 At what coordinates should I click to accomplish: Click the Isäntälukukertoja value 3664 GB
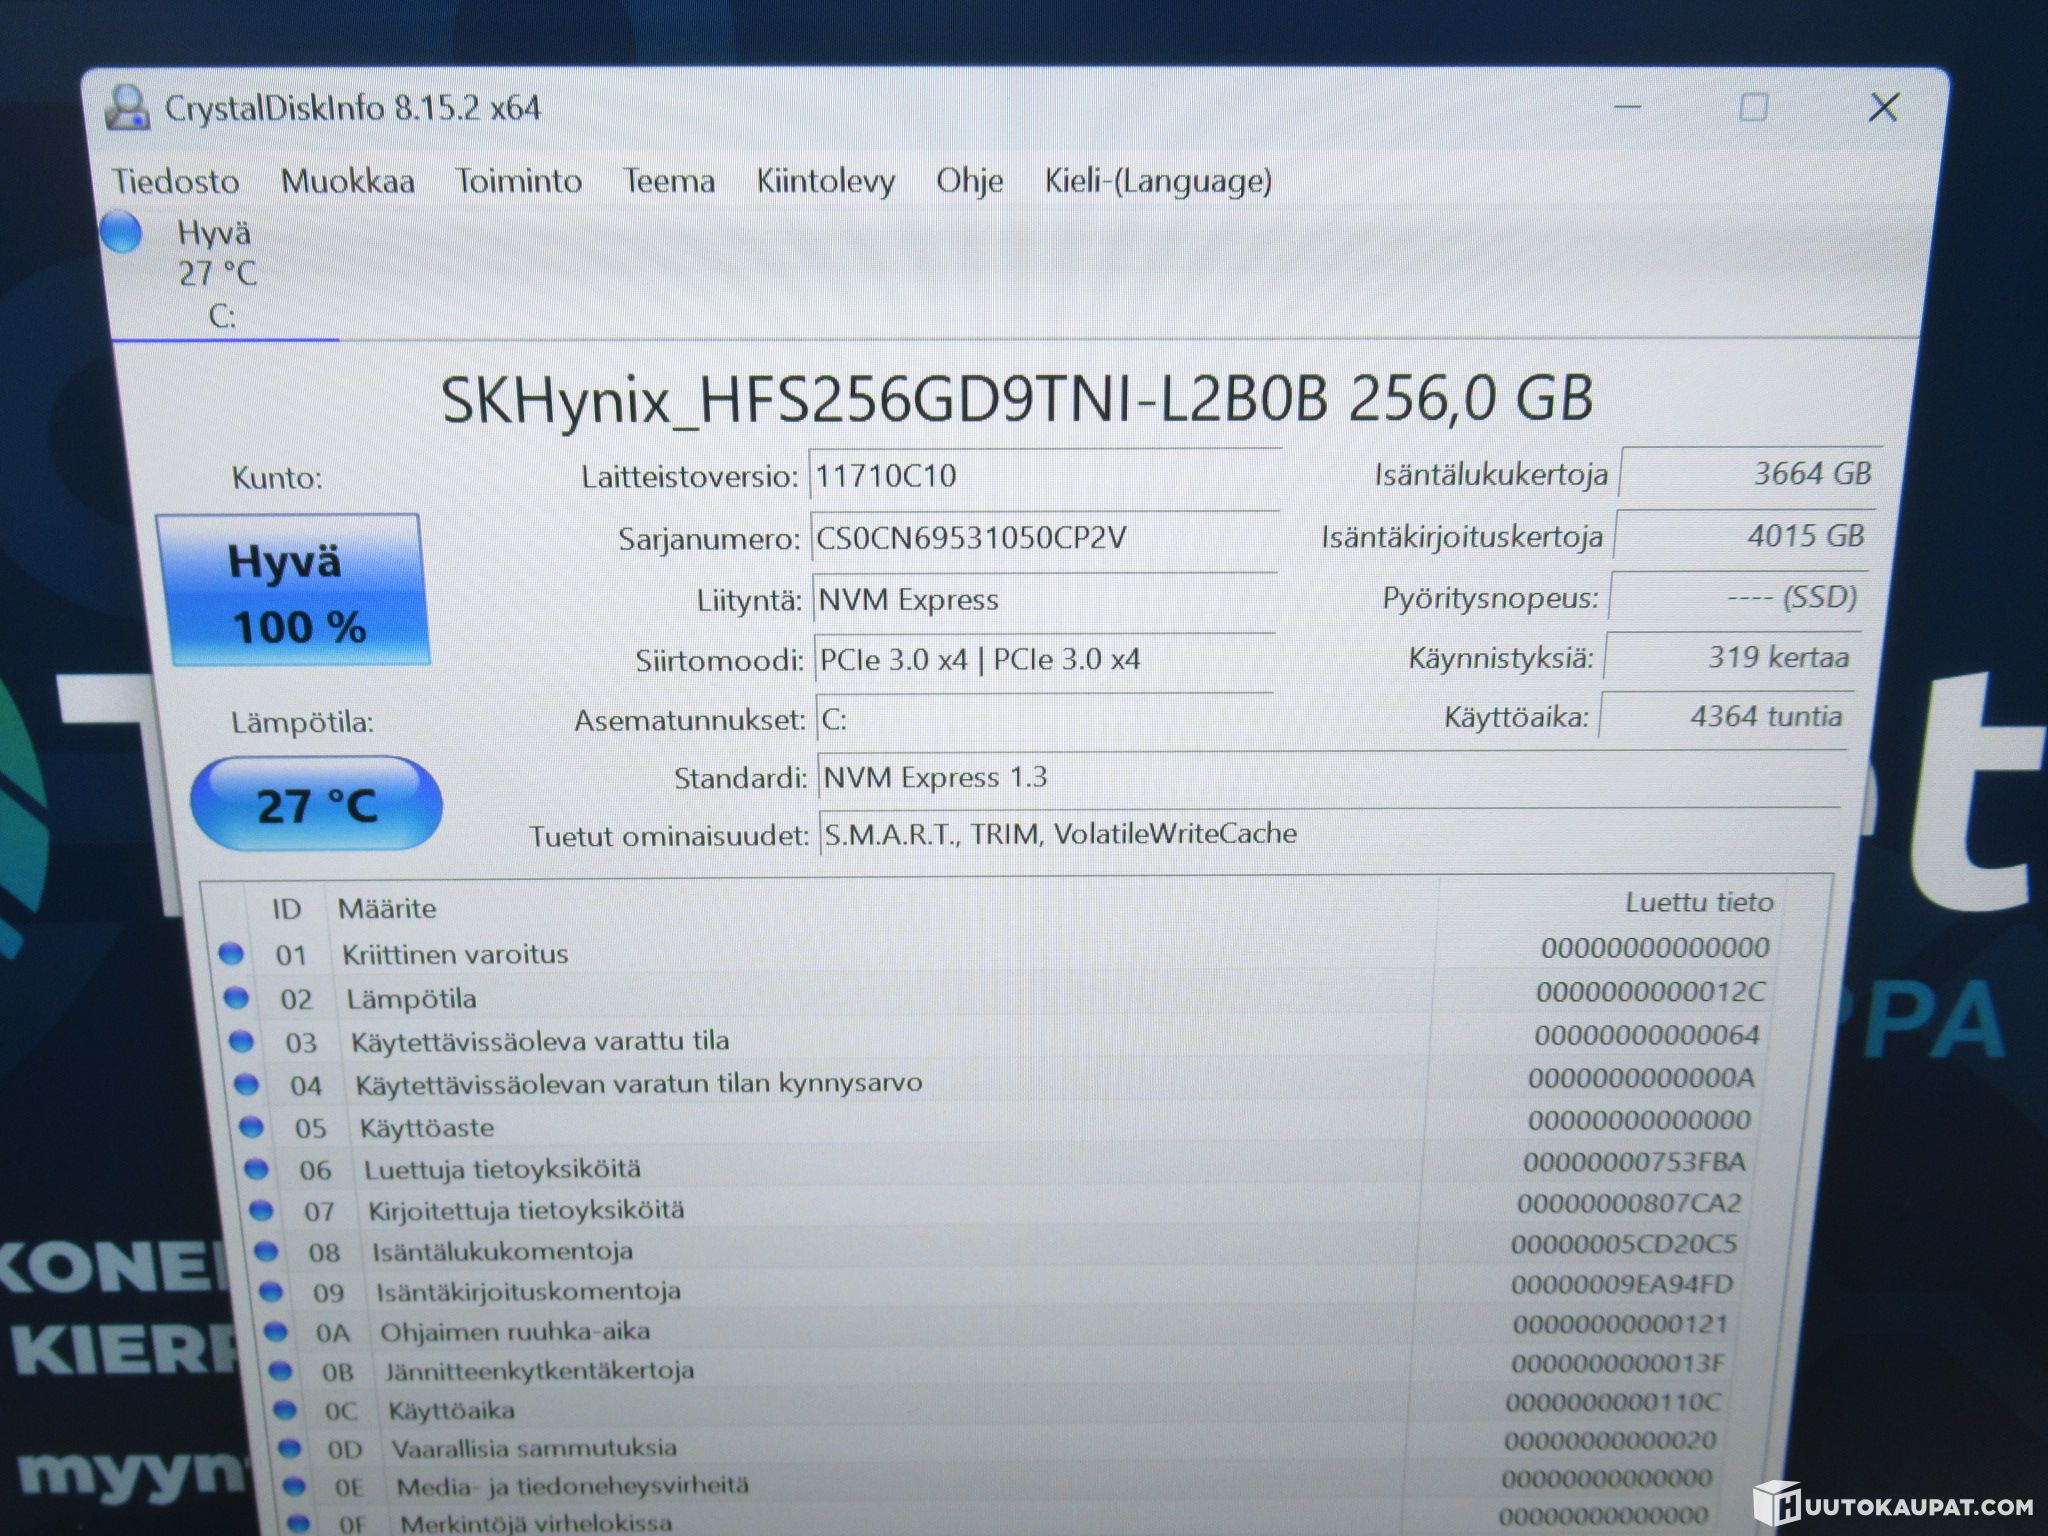[x=1750, y=474]
